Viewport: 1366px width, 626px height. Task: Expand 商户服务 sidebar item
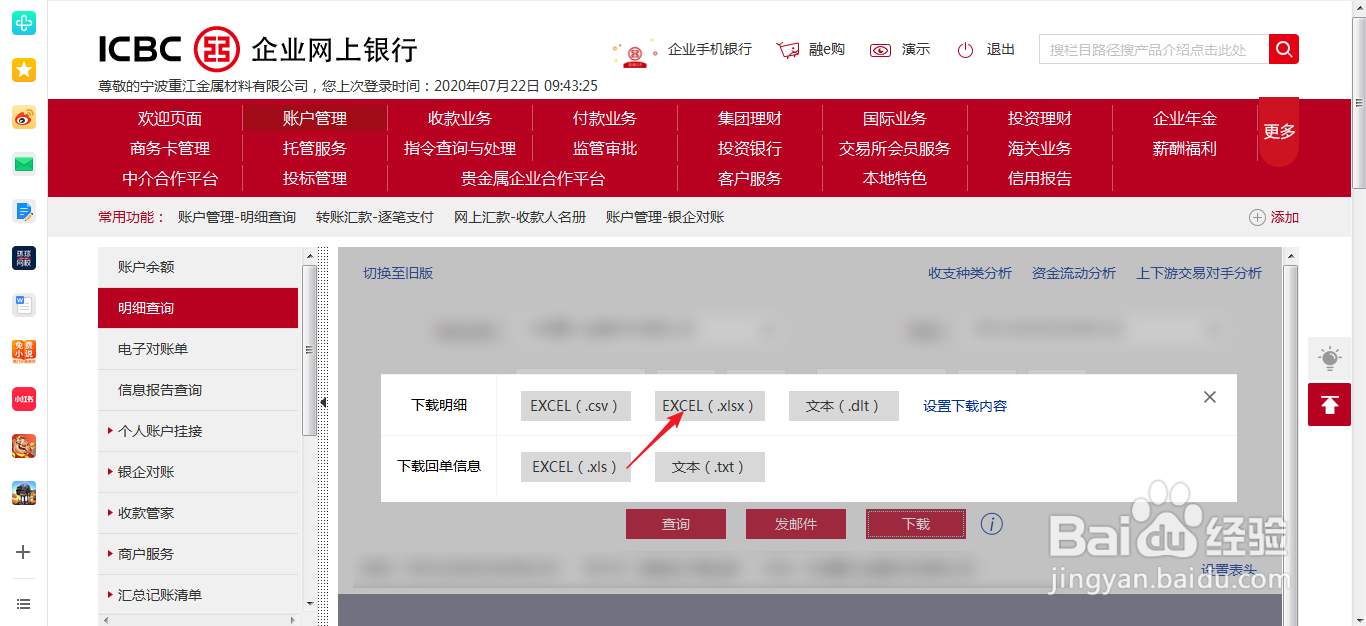[x=198, y=554]
